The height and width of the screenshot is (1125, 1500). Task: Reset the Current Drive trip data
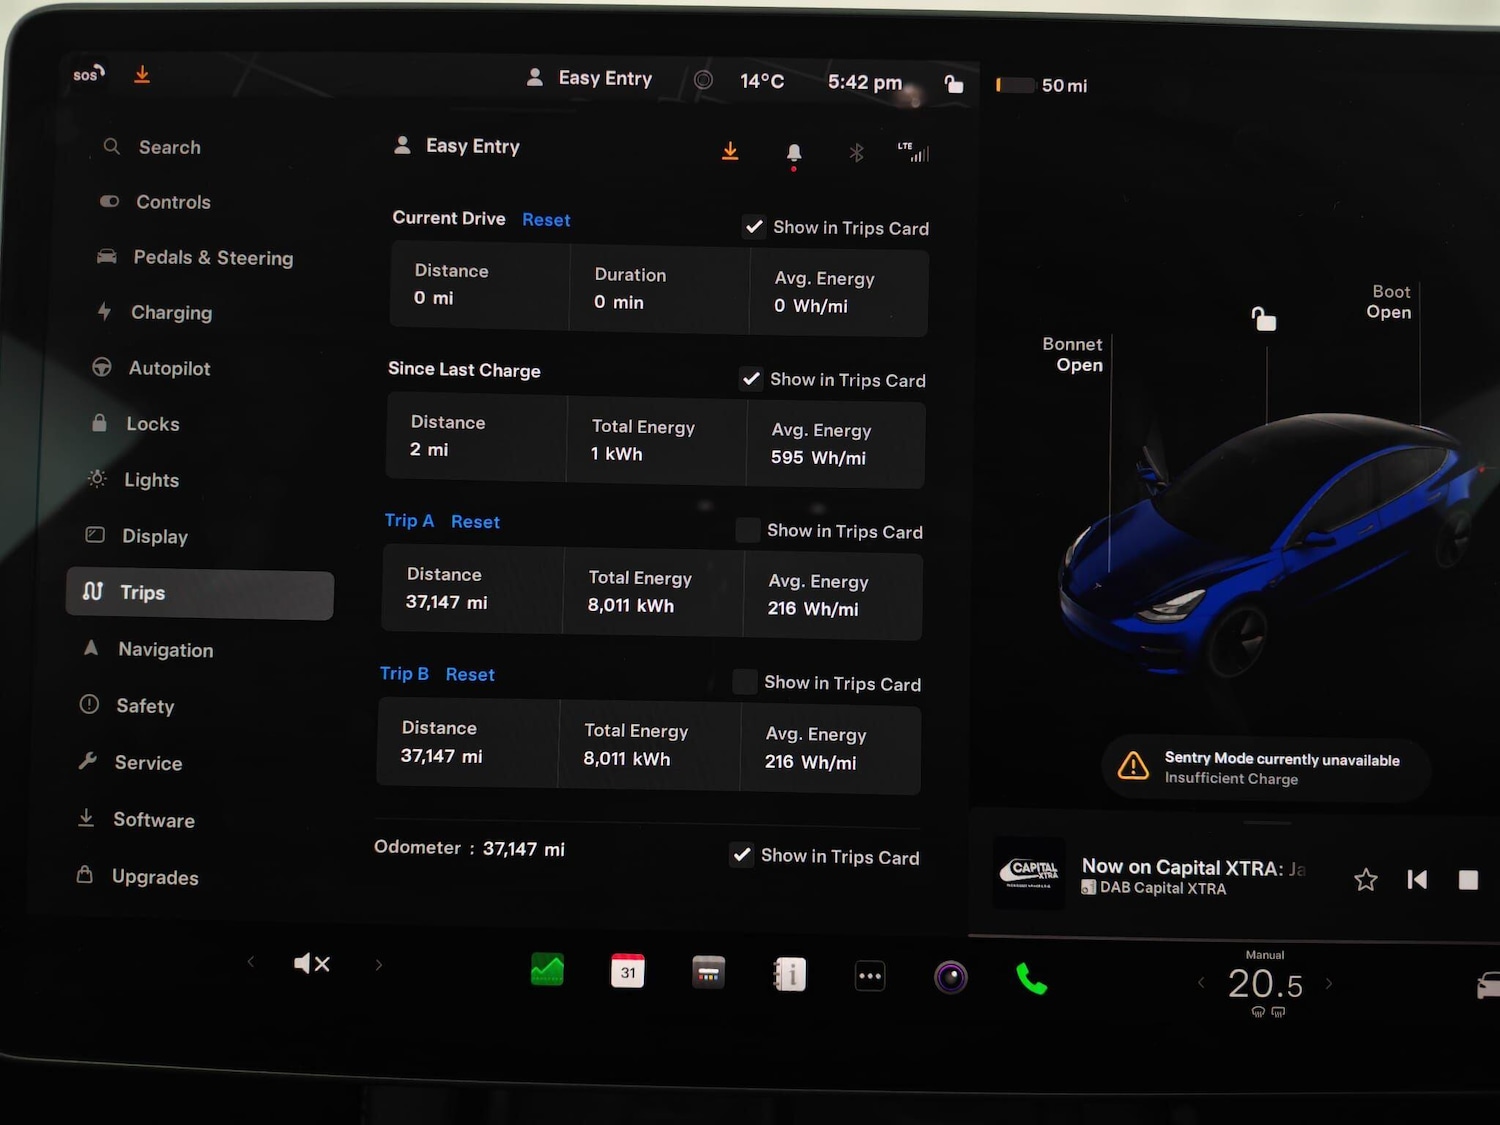click(x=546, y=219)
